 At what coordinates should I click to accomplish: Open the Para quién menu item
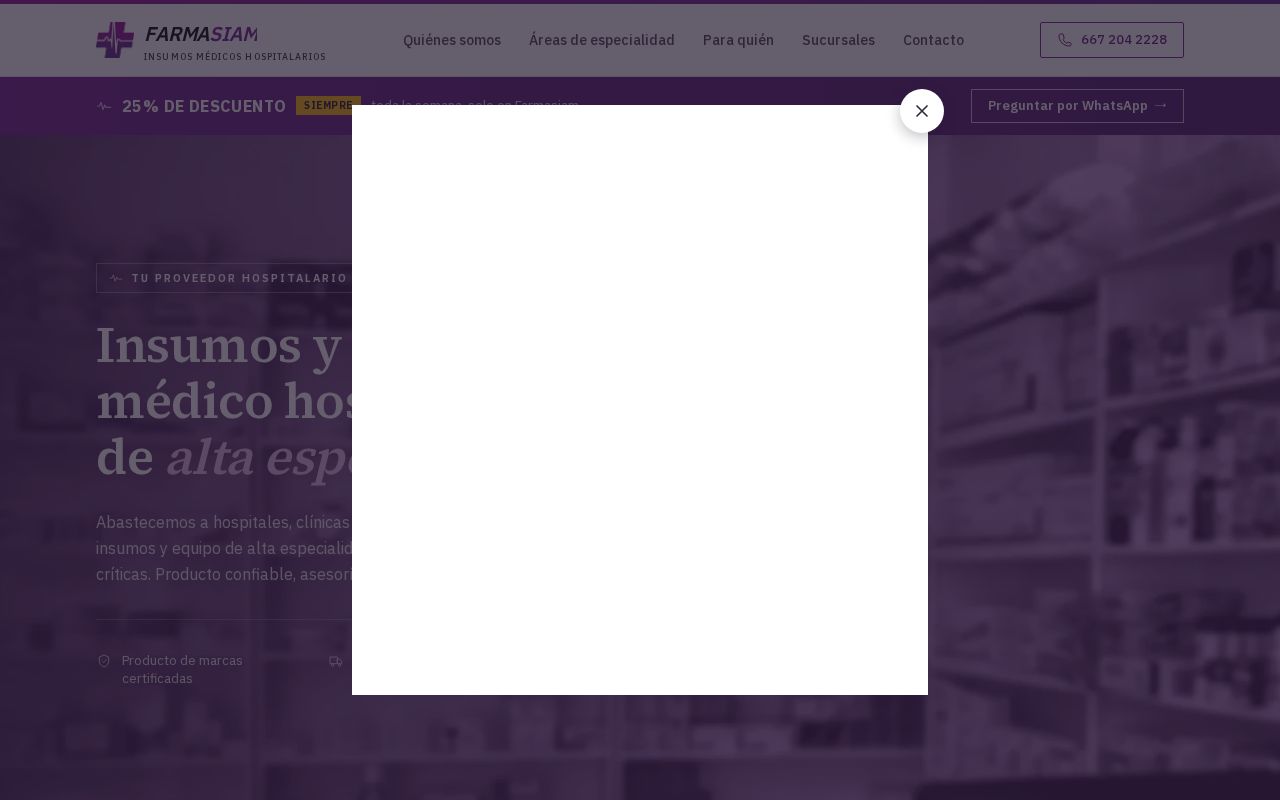(738, 40)
